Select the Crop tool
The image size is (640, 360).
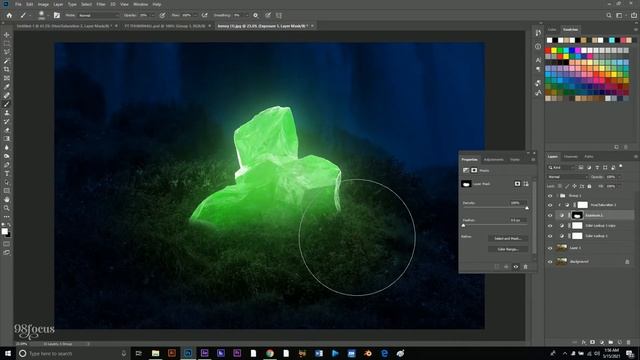(7, 69)
